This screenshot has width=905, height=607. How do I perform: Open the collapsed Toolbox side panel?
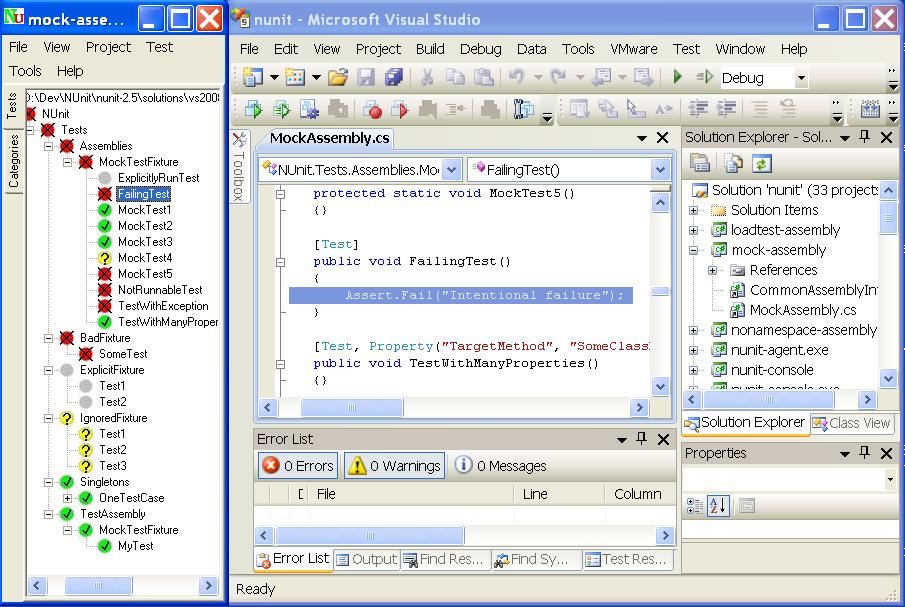tap(240, 166)
